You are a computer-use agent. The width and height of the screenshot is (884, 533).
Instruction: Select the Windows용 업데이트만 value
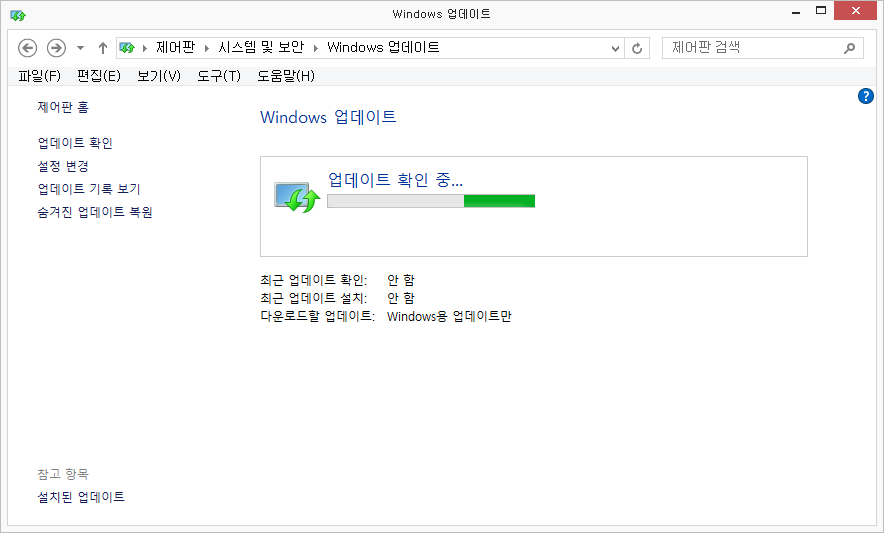tap(449, 316)
